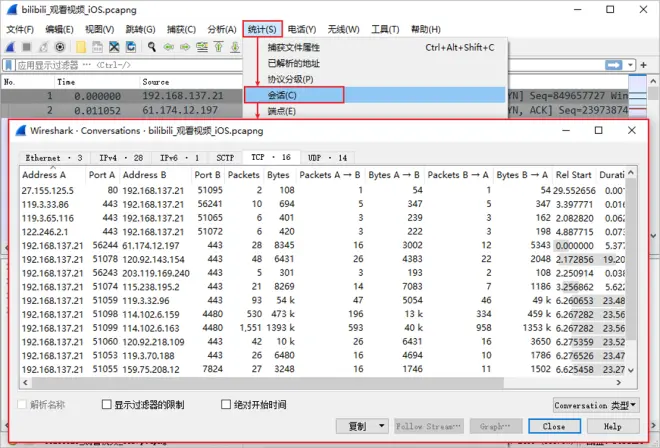Click the display filter bookmark icon
Viewport: 660px width, 448px height.
[x=8, y=65]
